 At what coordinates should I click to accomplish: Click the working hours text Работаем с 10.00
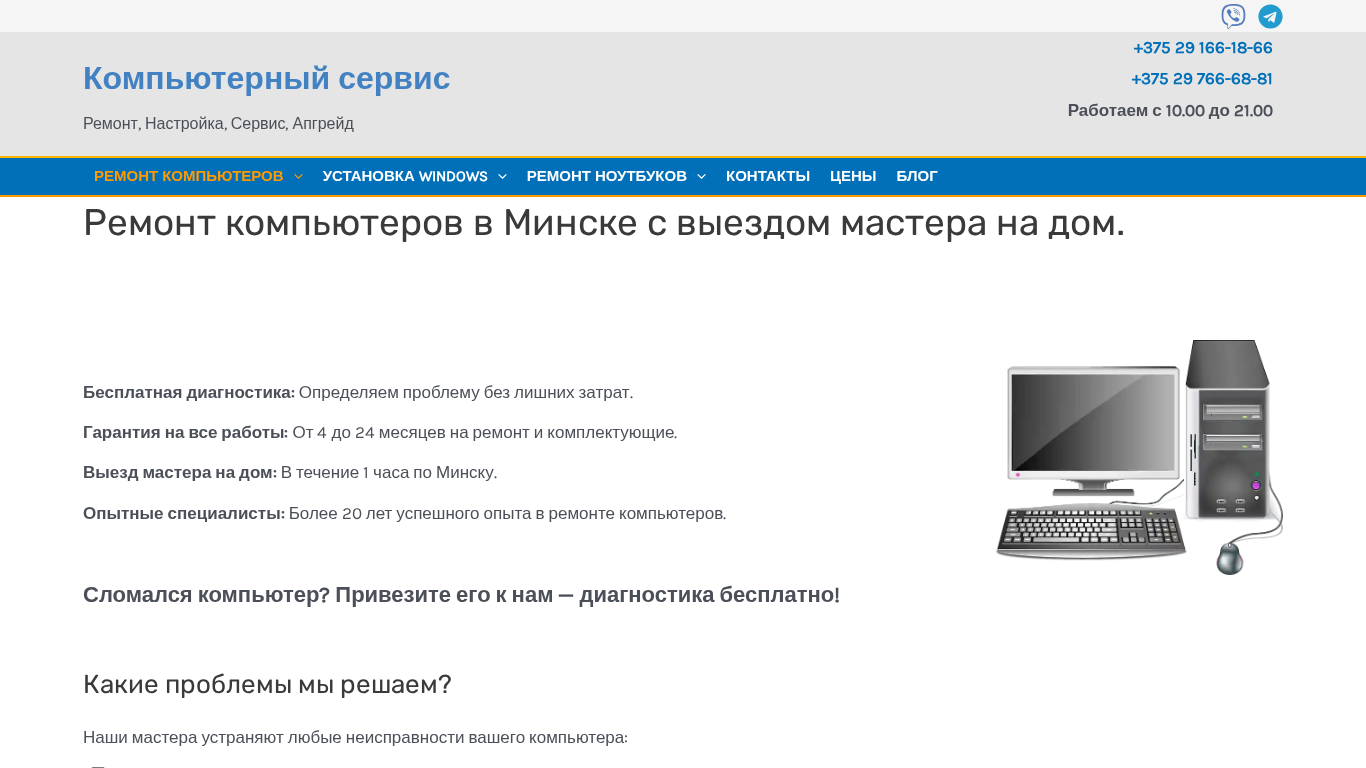coord(1169,111)
